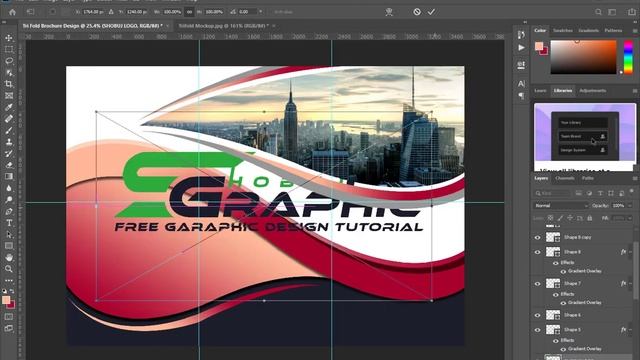Screen dimensions: 640x360
Task: Open the layer Fill dropdown arrow
Action: pos(630,218)
